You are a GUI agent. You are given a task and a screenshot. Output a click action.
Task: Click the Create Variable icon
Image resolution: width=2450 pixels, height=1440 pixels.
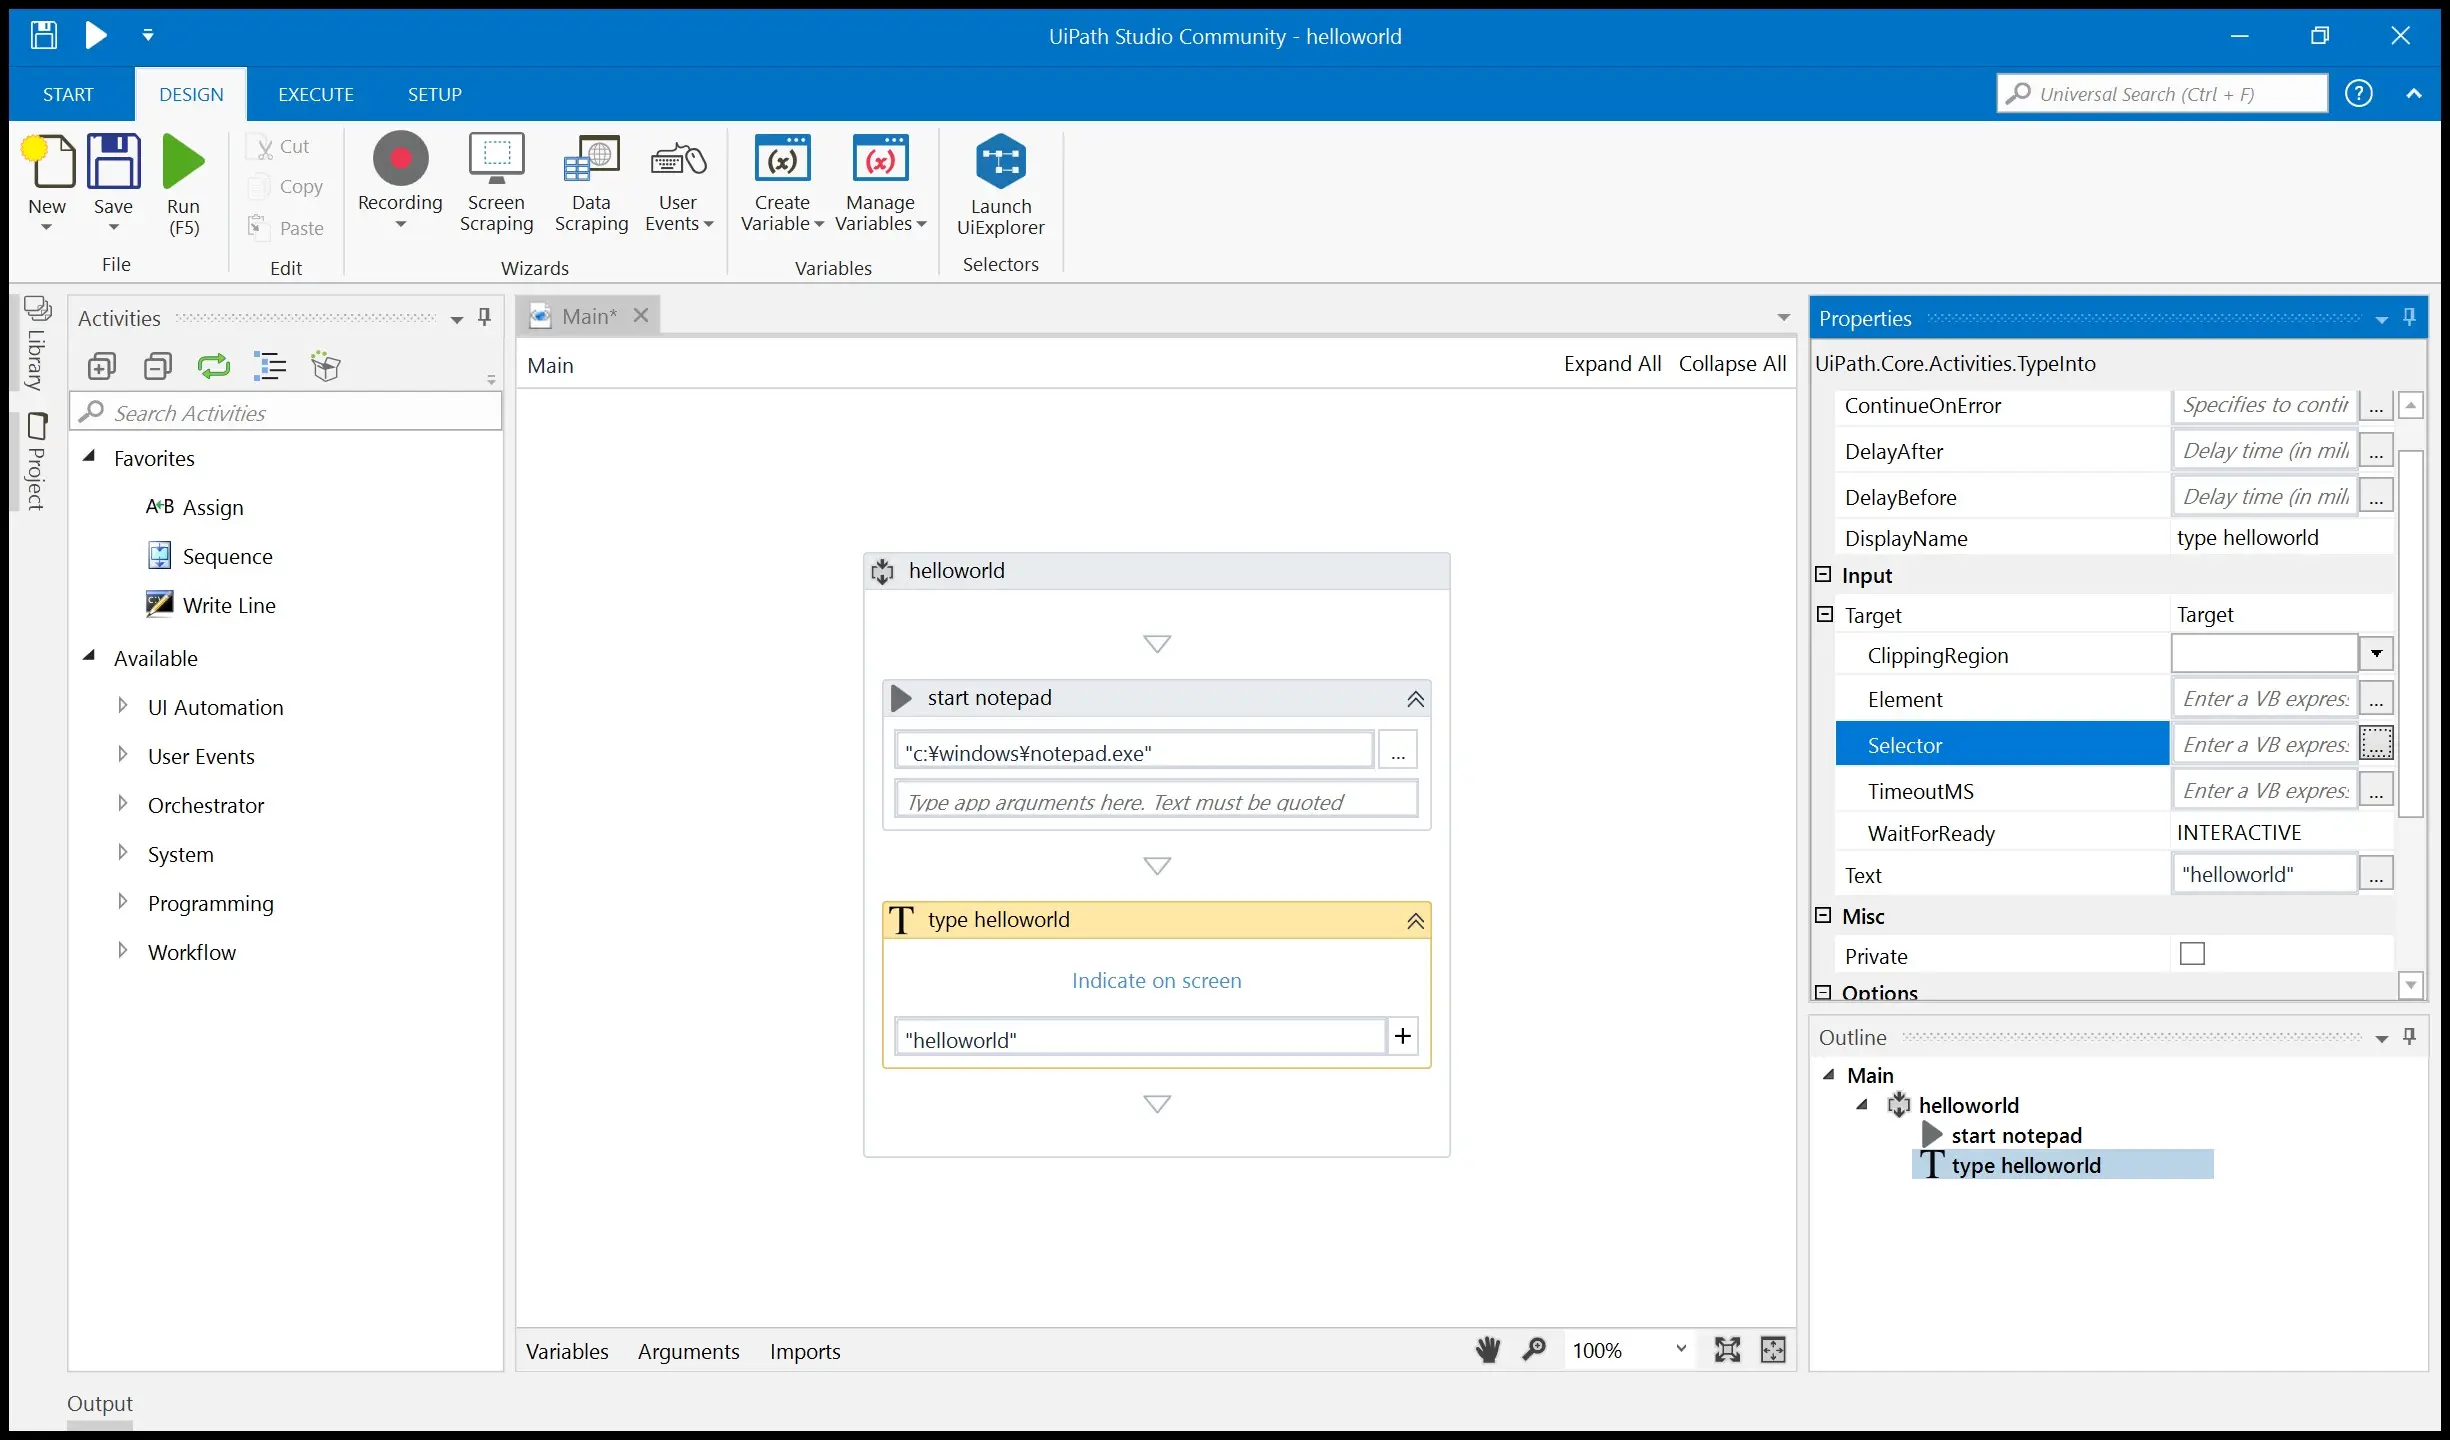coord(782,159)
